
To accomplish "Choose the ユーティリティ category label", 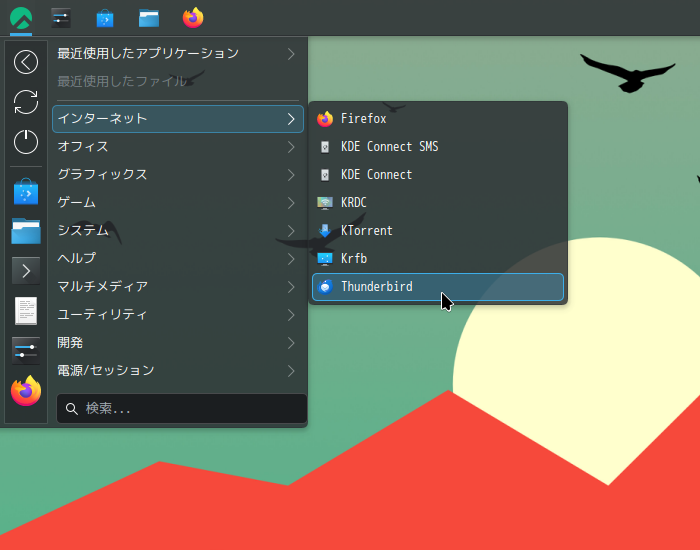I will coord(102,315).
